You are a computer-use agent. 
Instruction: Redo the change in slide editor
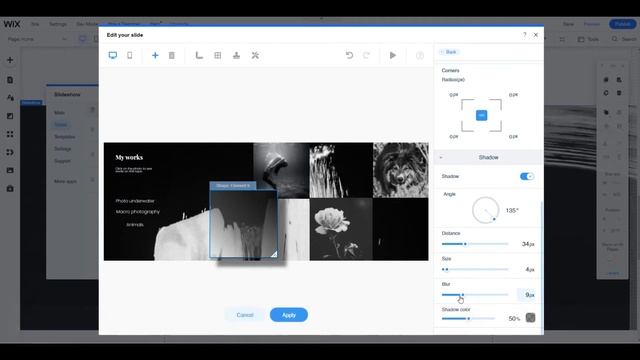(367, 55)
